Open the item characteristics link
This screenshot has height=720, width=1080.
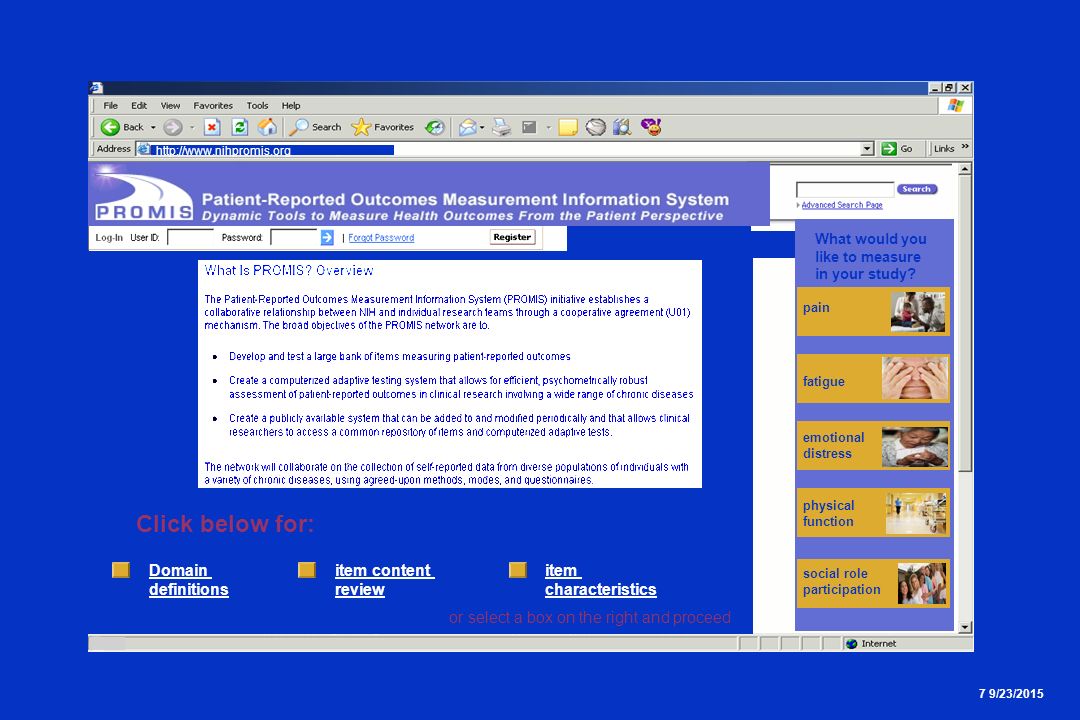tap(600, 579)
